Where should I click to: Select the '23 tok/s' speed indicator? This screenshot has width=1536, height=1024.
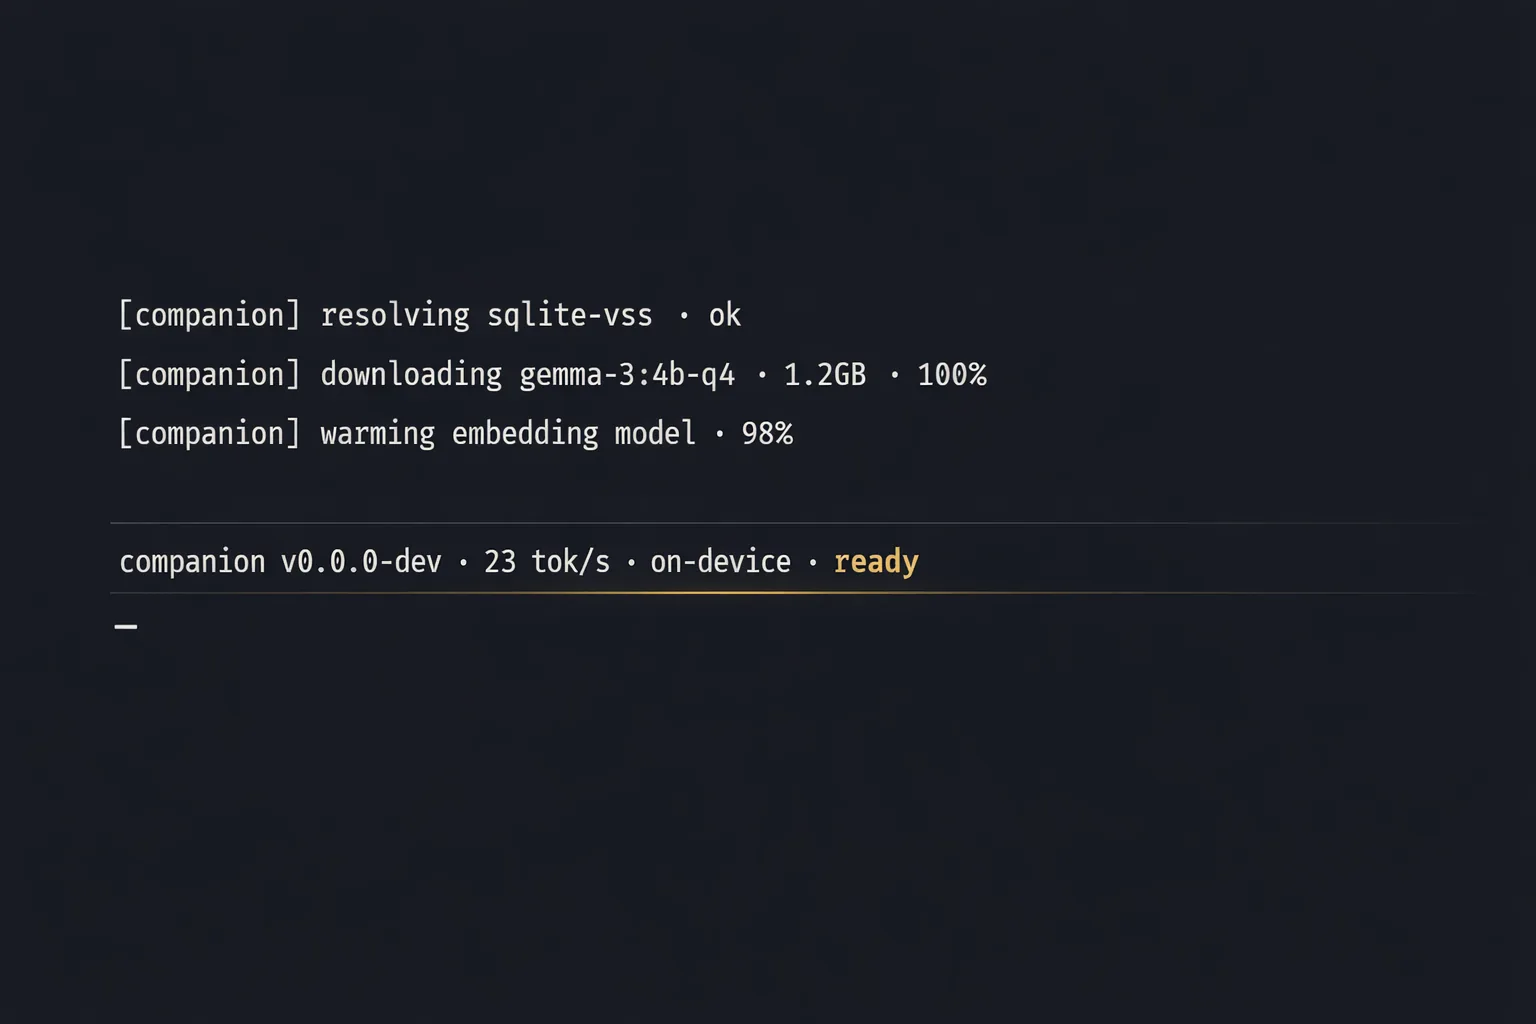tap(547, 562)
